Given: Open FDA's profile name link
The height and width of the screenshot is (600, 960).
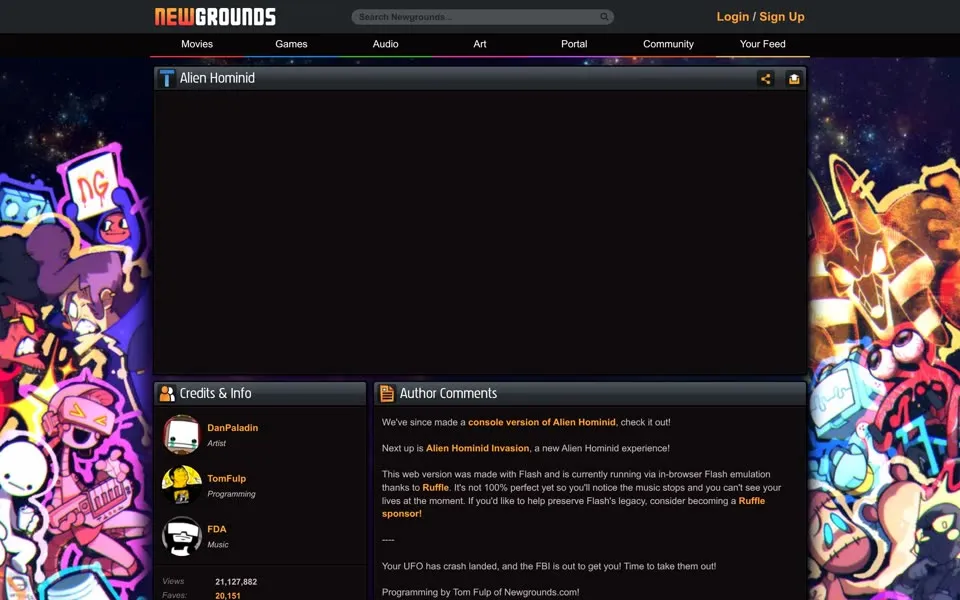Looking at the screenshot, I should pos(217,529).
